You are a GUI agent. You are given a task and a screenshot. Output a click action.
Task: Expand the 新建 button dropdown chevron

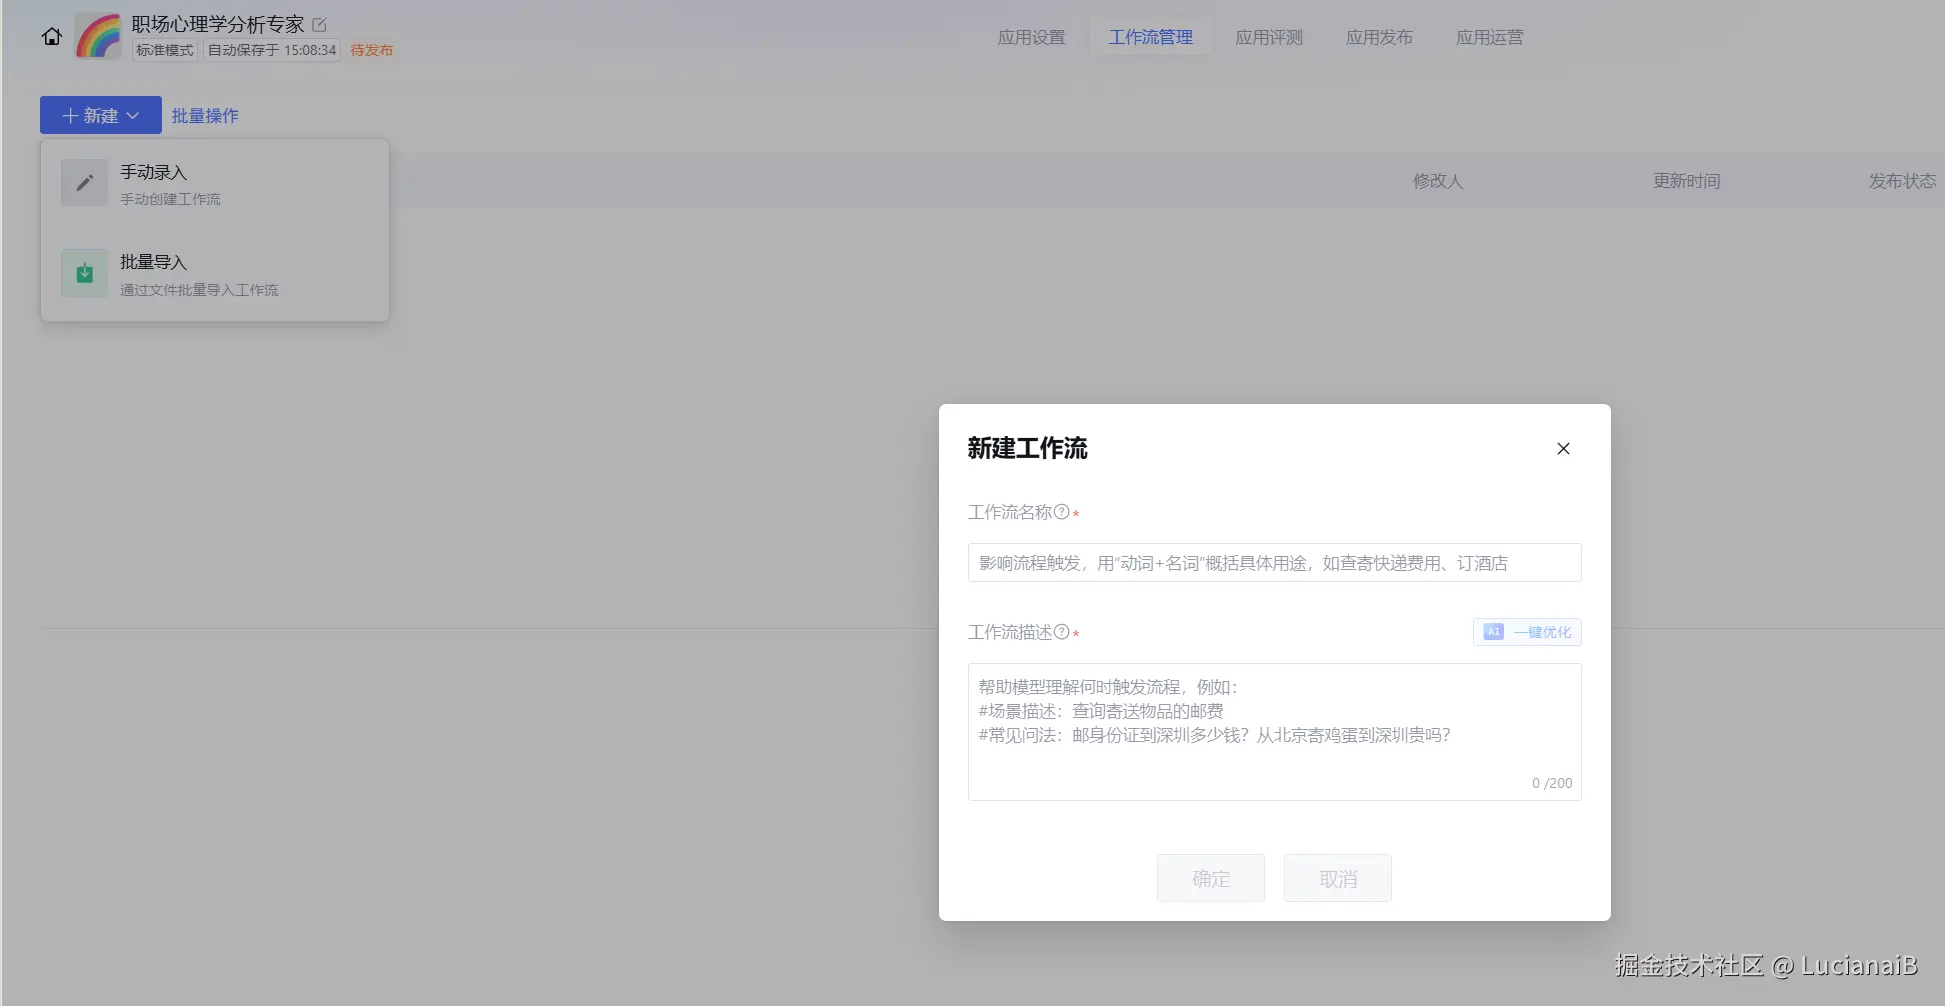[135, 115]
